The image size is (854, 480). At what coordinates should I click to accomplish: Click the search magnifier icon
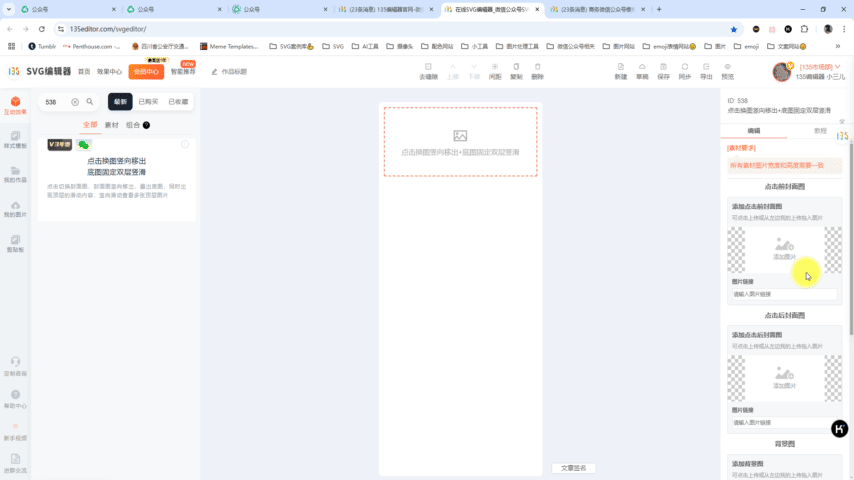tap(90, 102)
